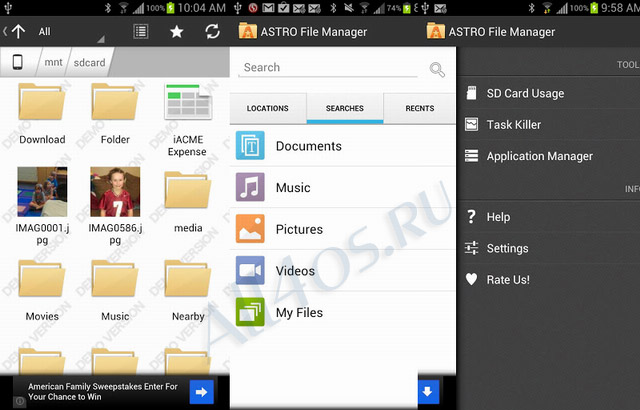Select the My Files label
The width and height of the screenshot is (640, 410).
(x=299, y=312)
